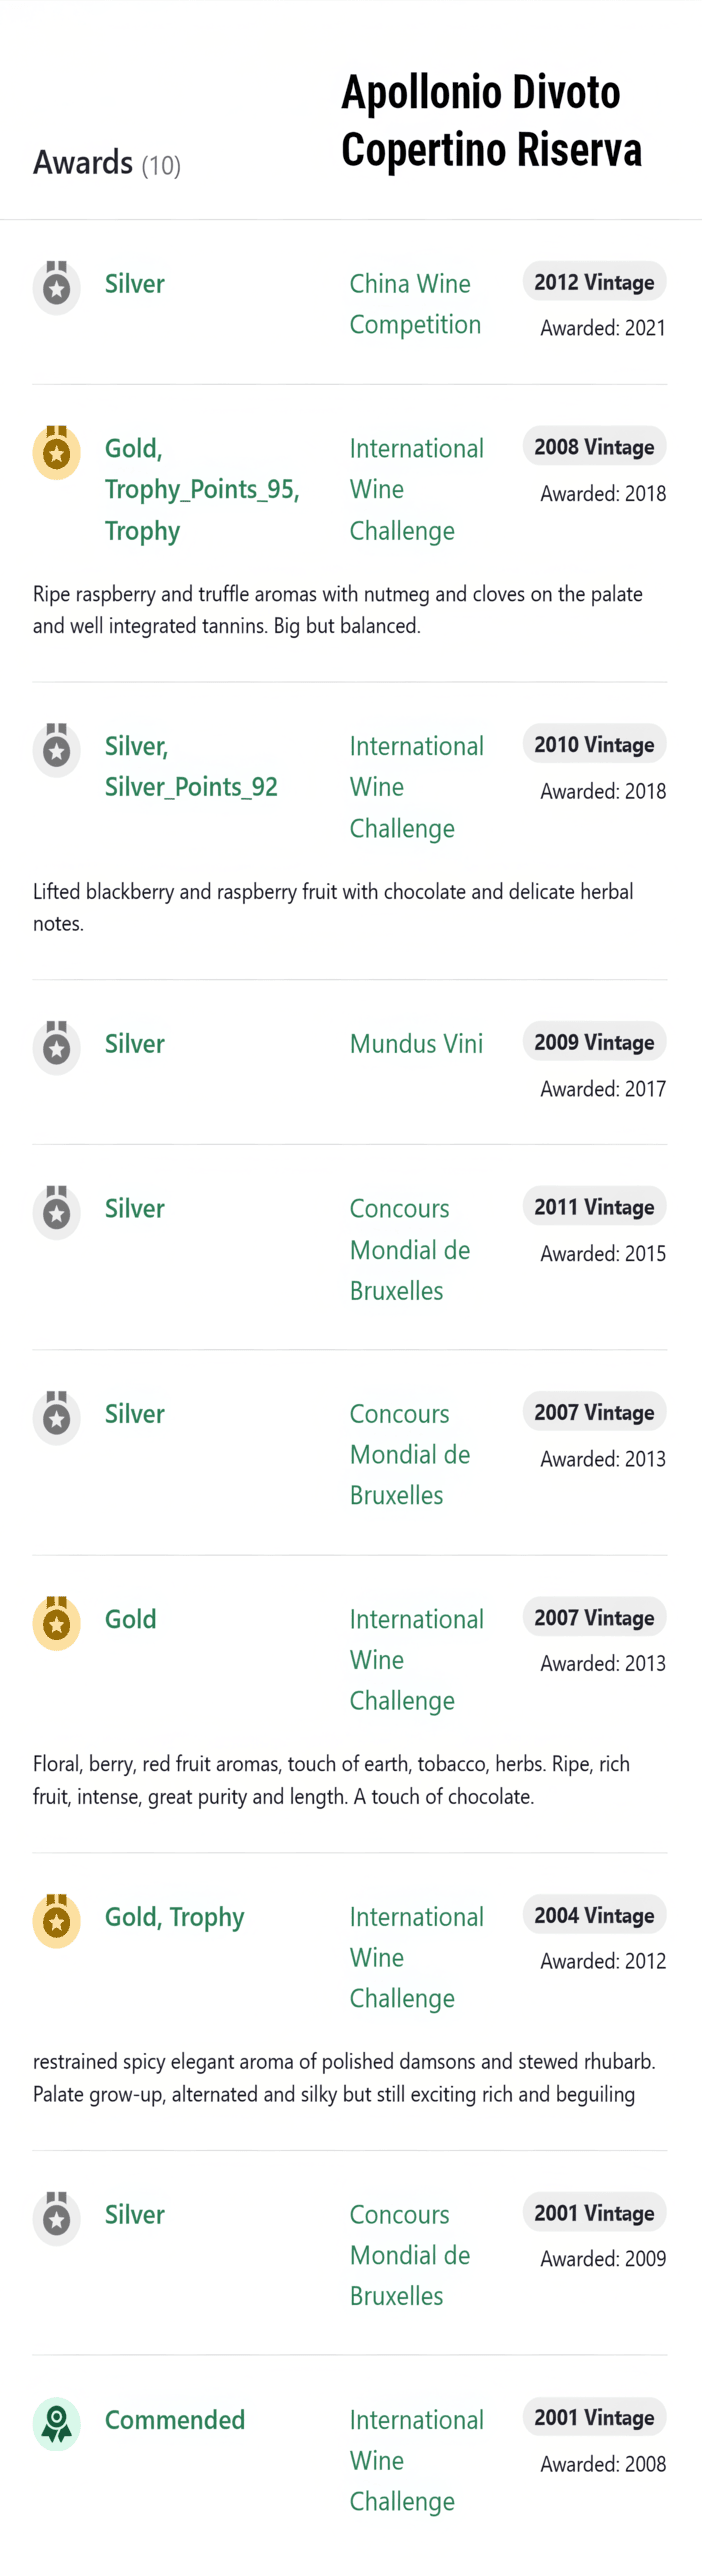Click the 2004 Vintage badge
The width and height of the screenshot is (702, 2560).
pos(594,1915)
